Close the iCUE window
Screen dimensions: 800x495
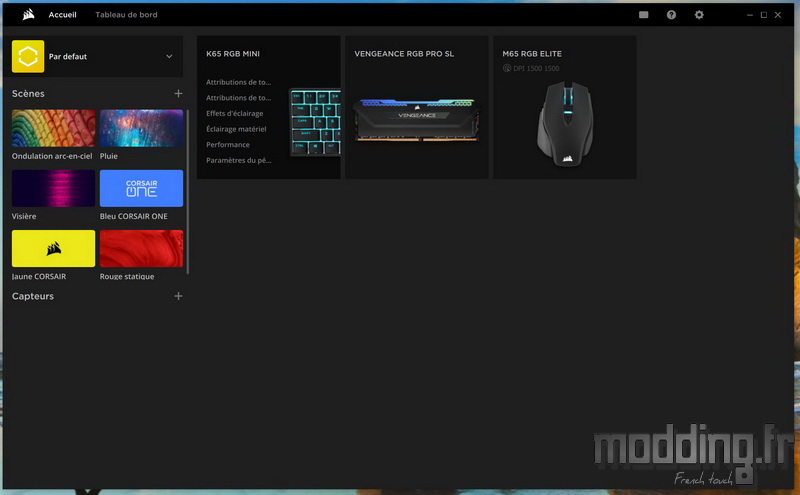coord(778,15)
